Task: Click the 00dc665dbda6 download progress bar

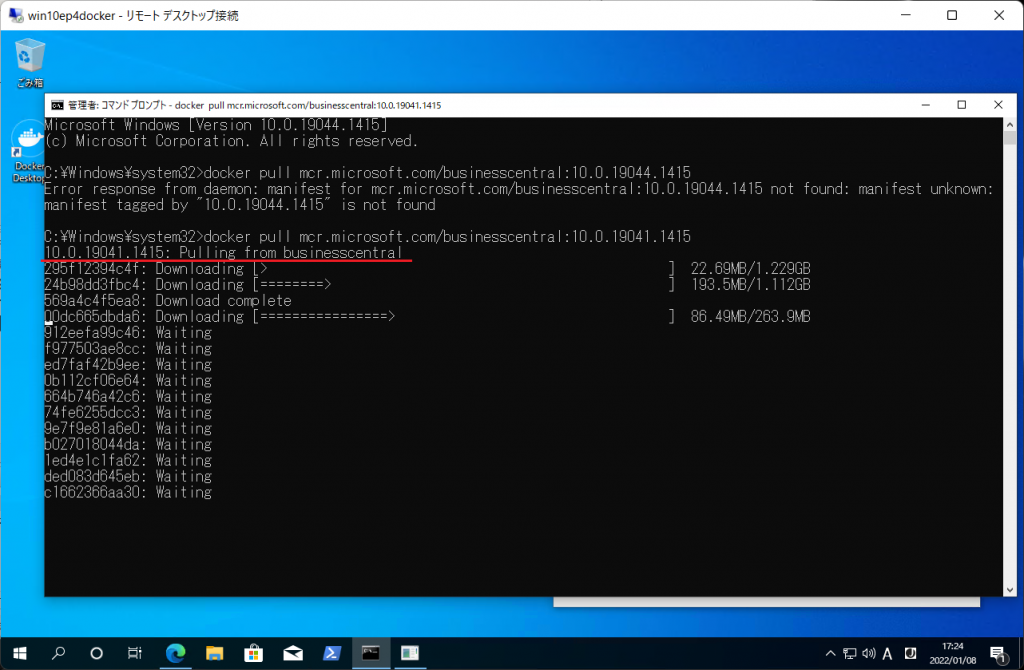Action: [464, 317]
